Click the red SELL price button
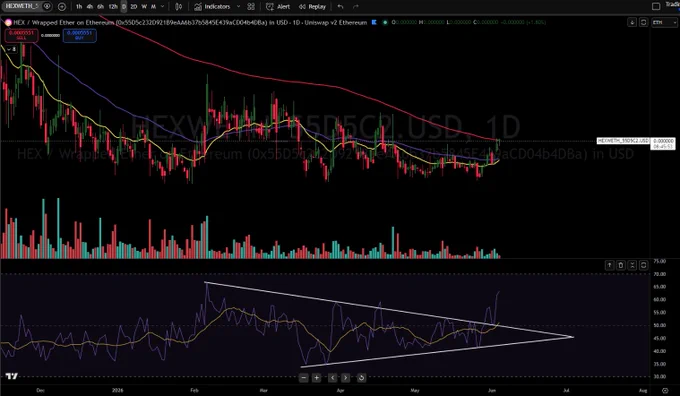 point(21,35)
